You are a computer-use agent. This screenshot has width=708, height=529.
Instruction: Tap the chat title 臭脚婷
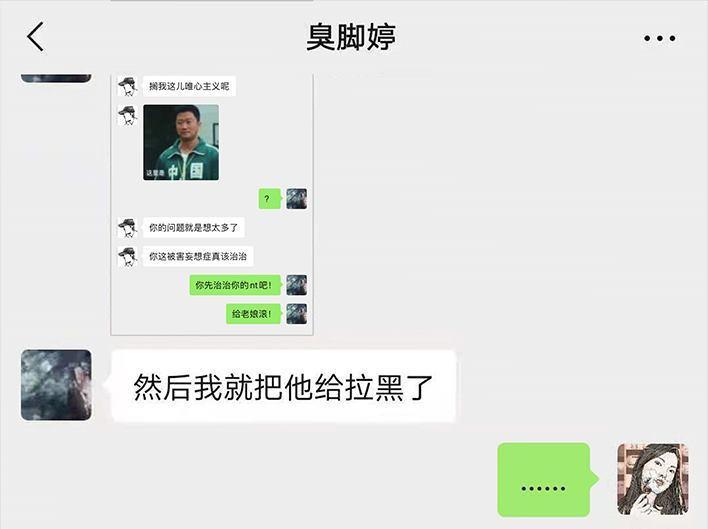[351, 37]
